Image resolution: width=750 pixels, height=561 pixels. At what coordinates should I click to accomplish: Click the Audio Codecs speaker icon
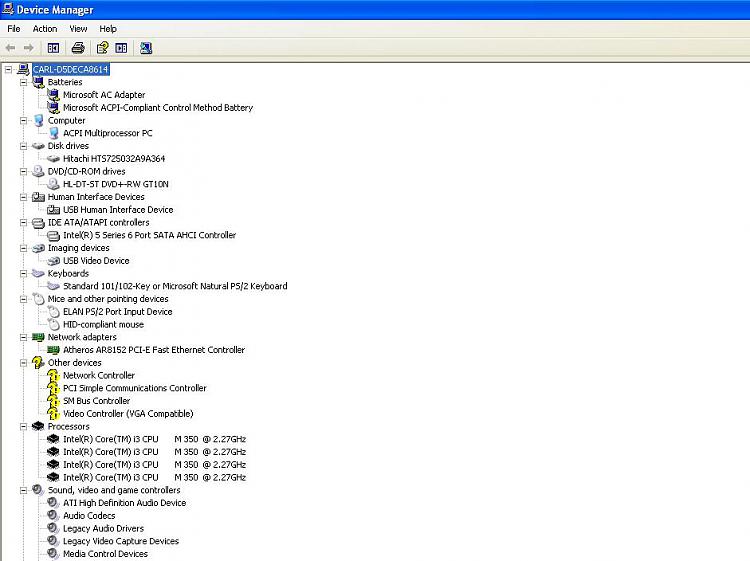(54, 516)
